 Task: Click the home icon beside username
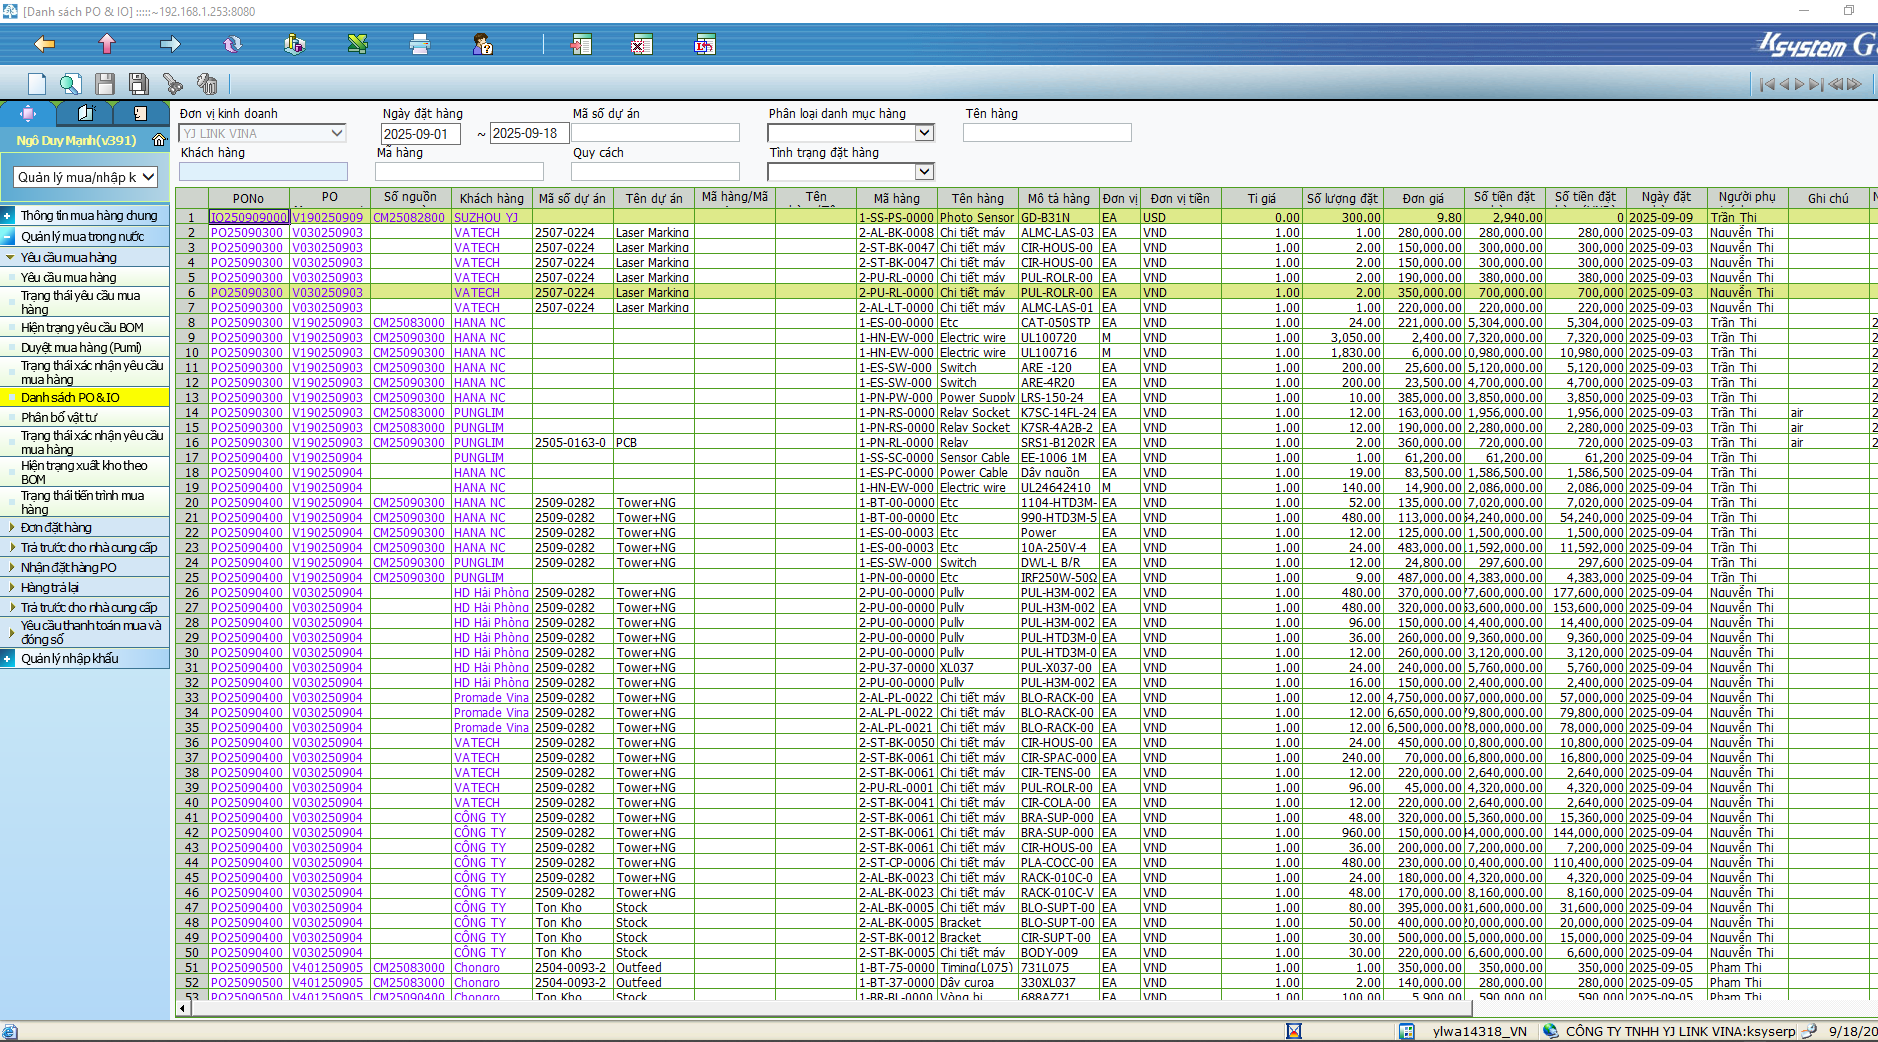point(158,140)
